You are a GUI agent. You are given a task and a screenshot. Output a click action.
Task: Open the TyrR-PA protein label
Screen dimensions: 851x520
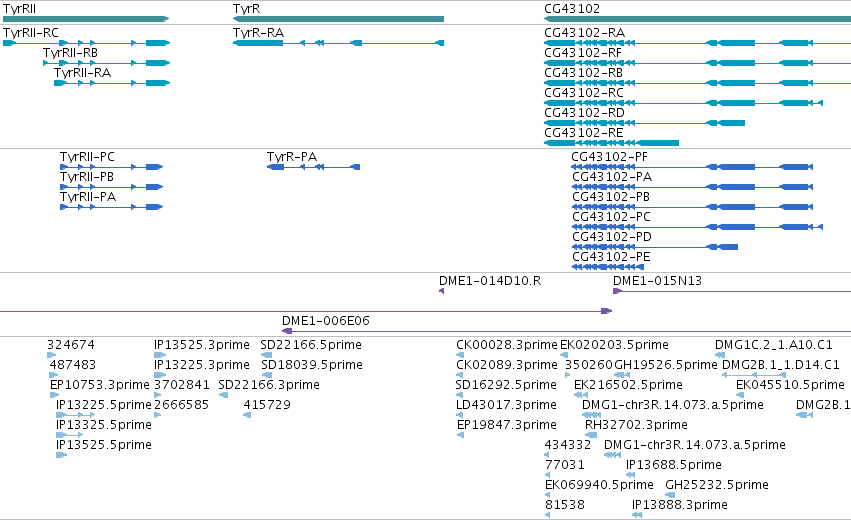tap(292, 157)
